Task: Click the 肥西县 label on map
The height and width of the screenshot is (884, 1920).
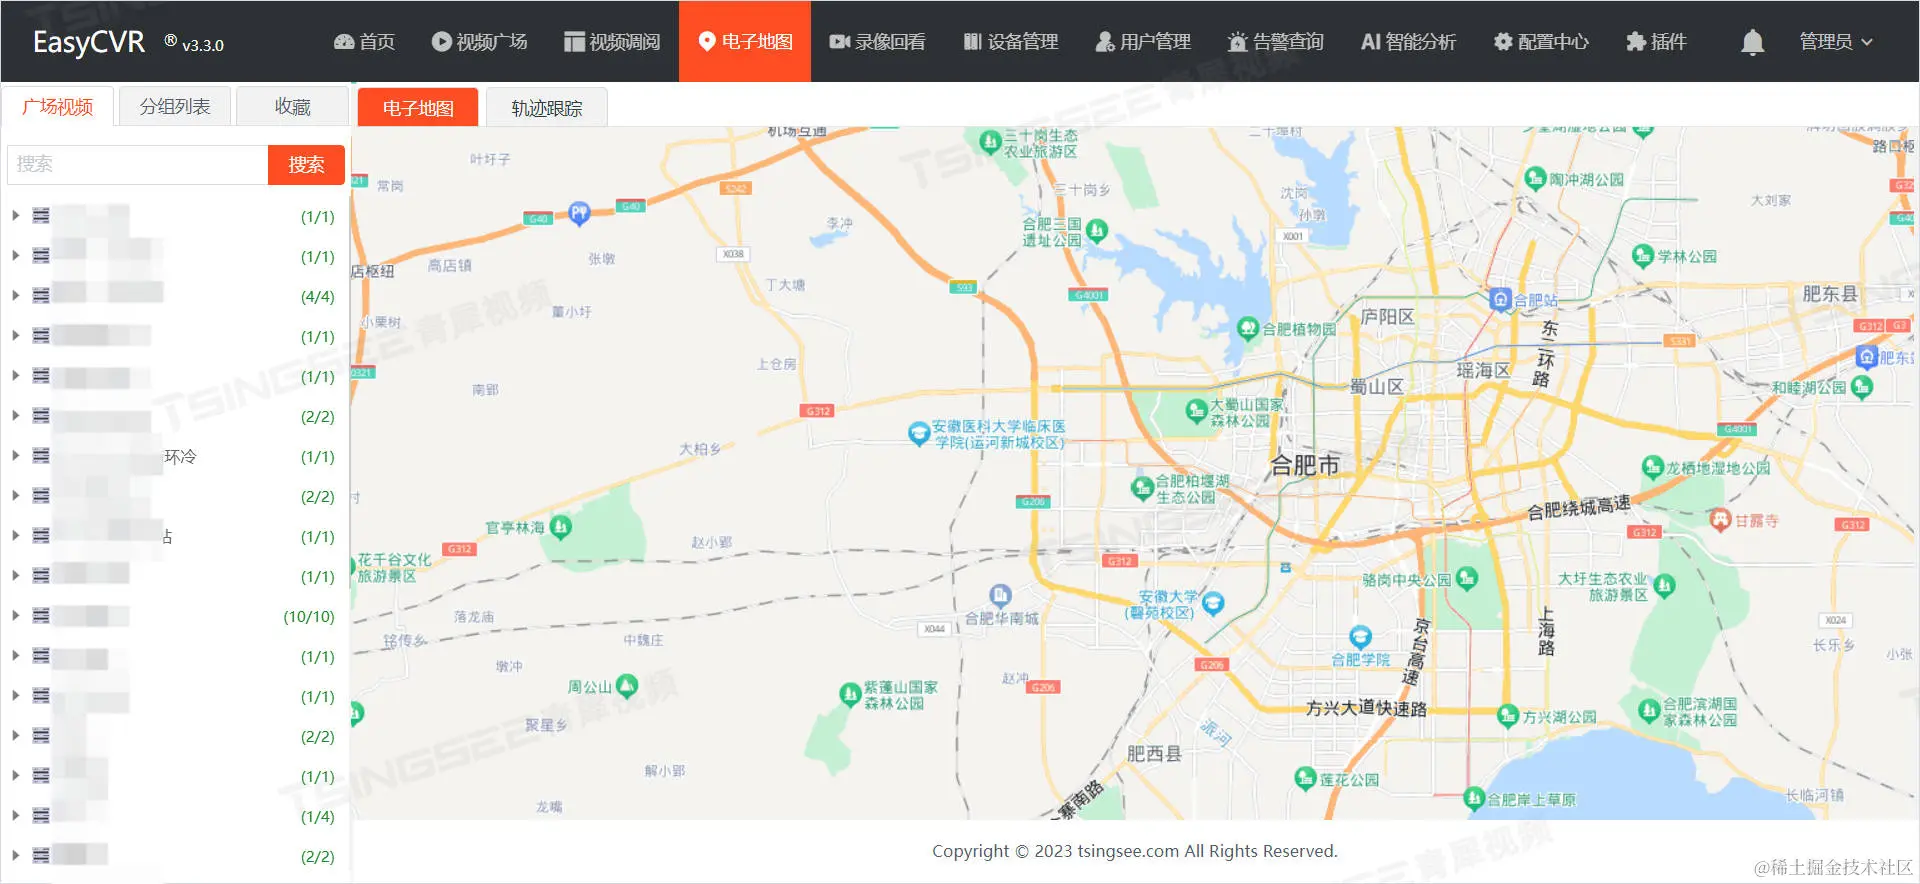Action: click(x=1154, y=753)
